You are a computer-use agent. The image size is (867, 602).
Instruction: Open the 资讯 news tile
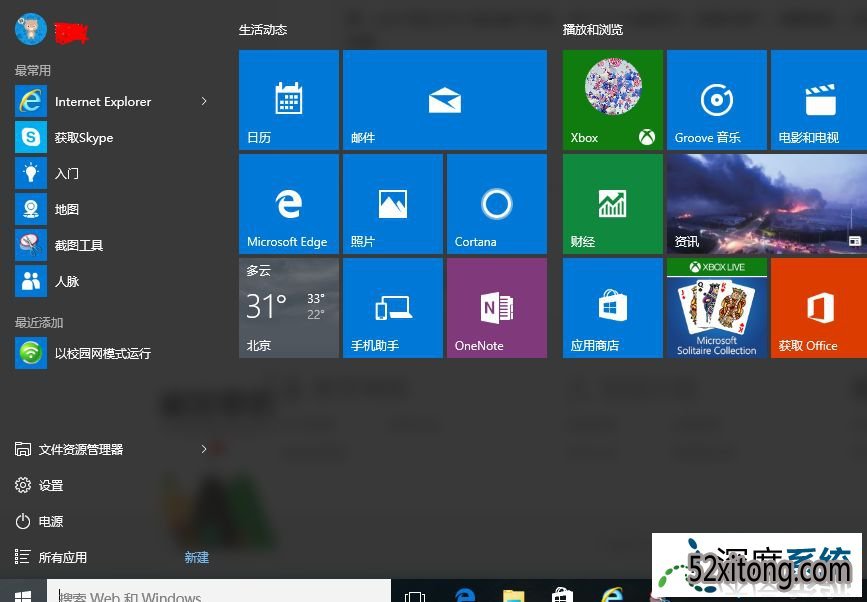click(767, 204)
